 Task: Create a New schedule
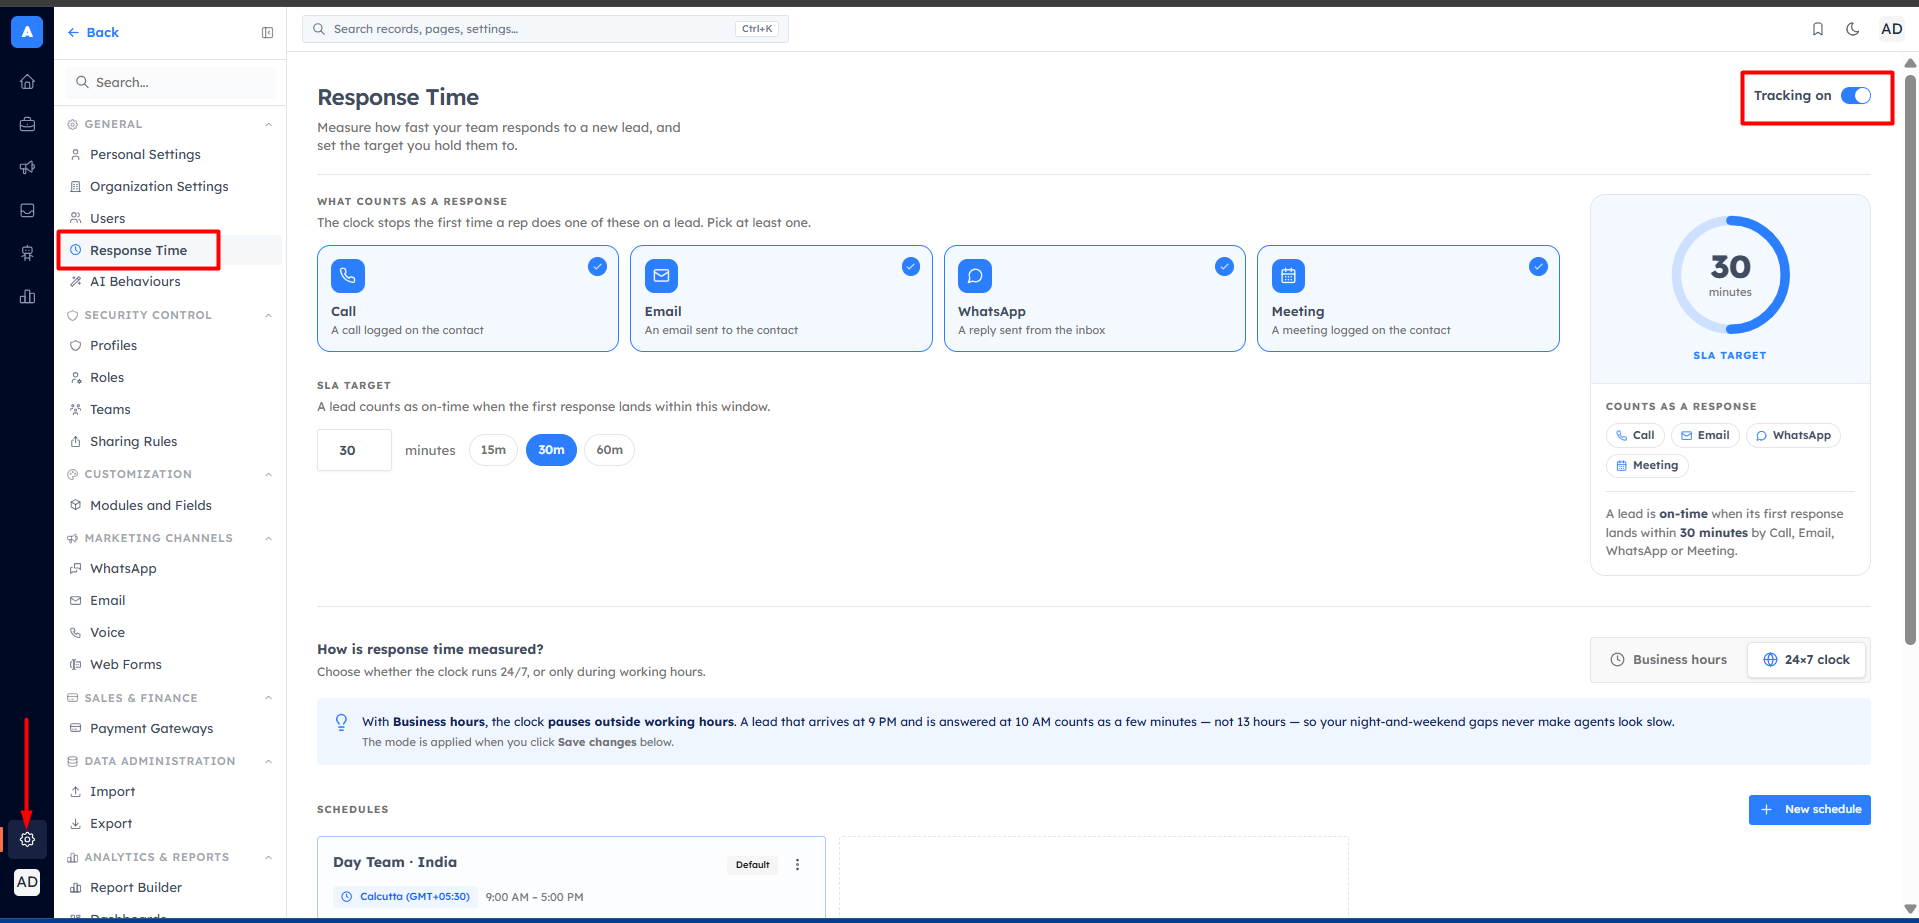point(1809,810)
